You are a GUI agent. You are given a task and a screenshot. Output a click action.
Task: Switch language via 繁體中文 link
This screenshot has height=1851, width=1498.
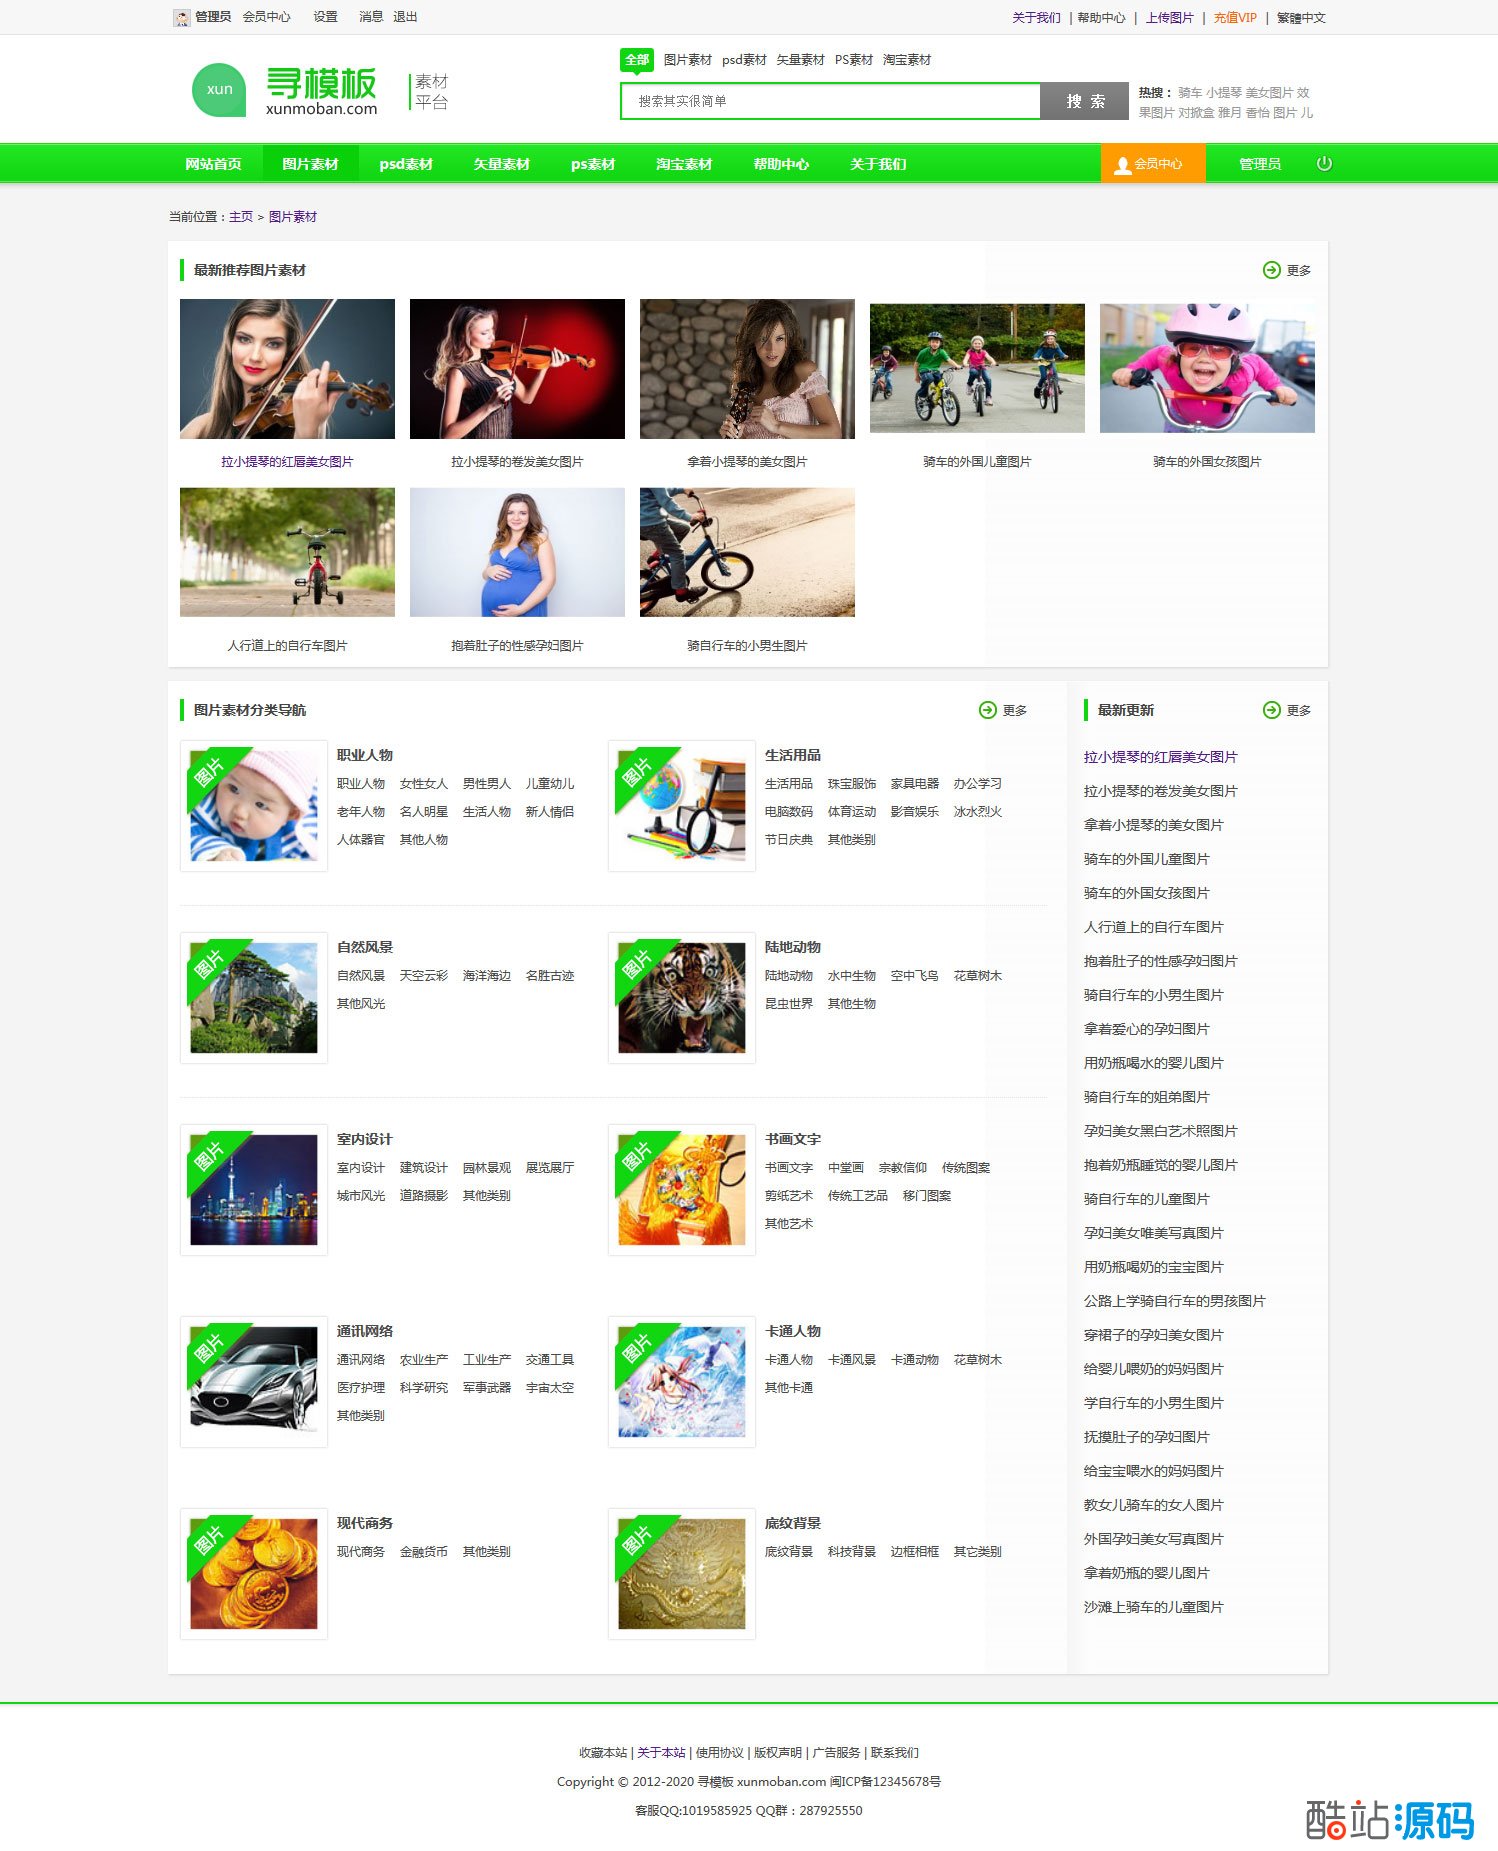[x=1301, y=18]
